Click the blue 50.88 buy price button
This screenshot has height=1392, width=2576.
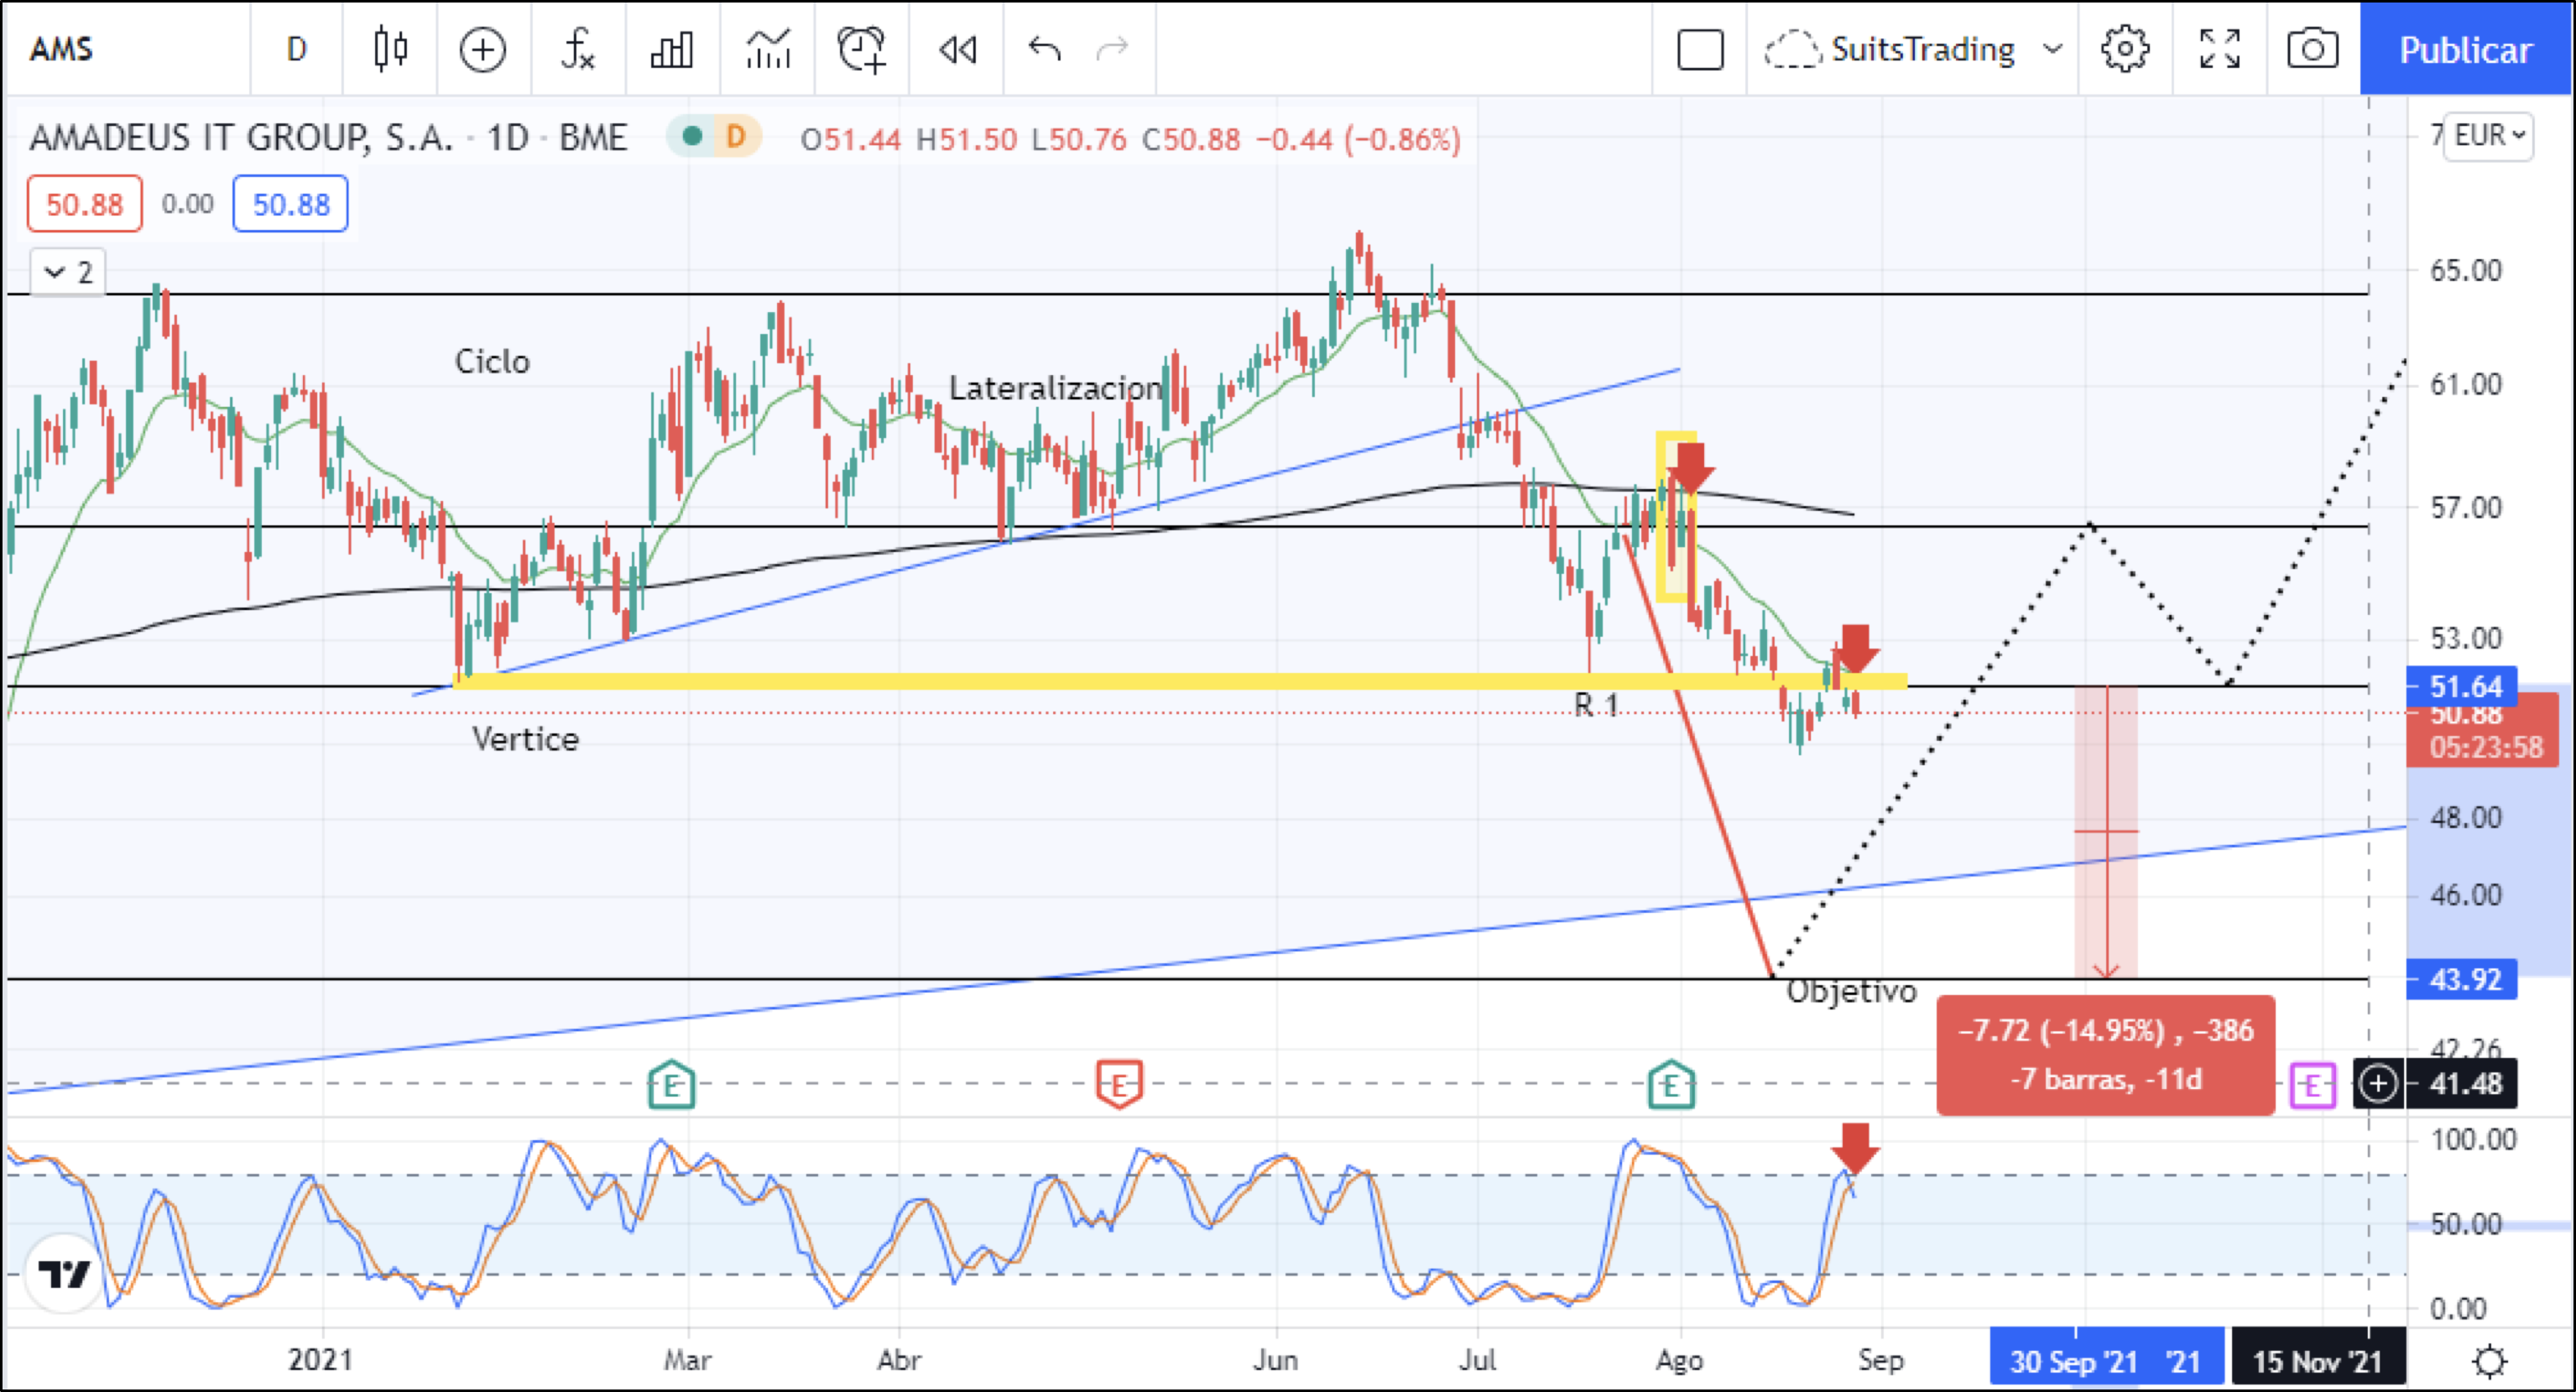[x=290, y=204]
